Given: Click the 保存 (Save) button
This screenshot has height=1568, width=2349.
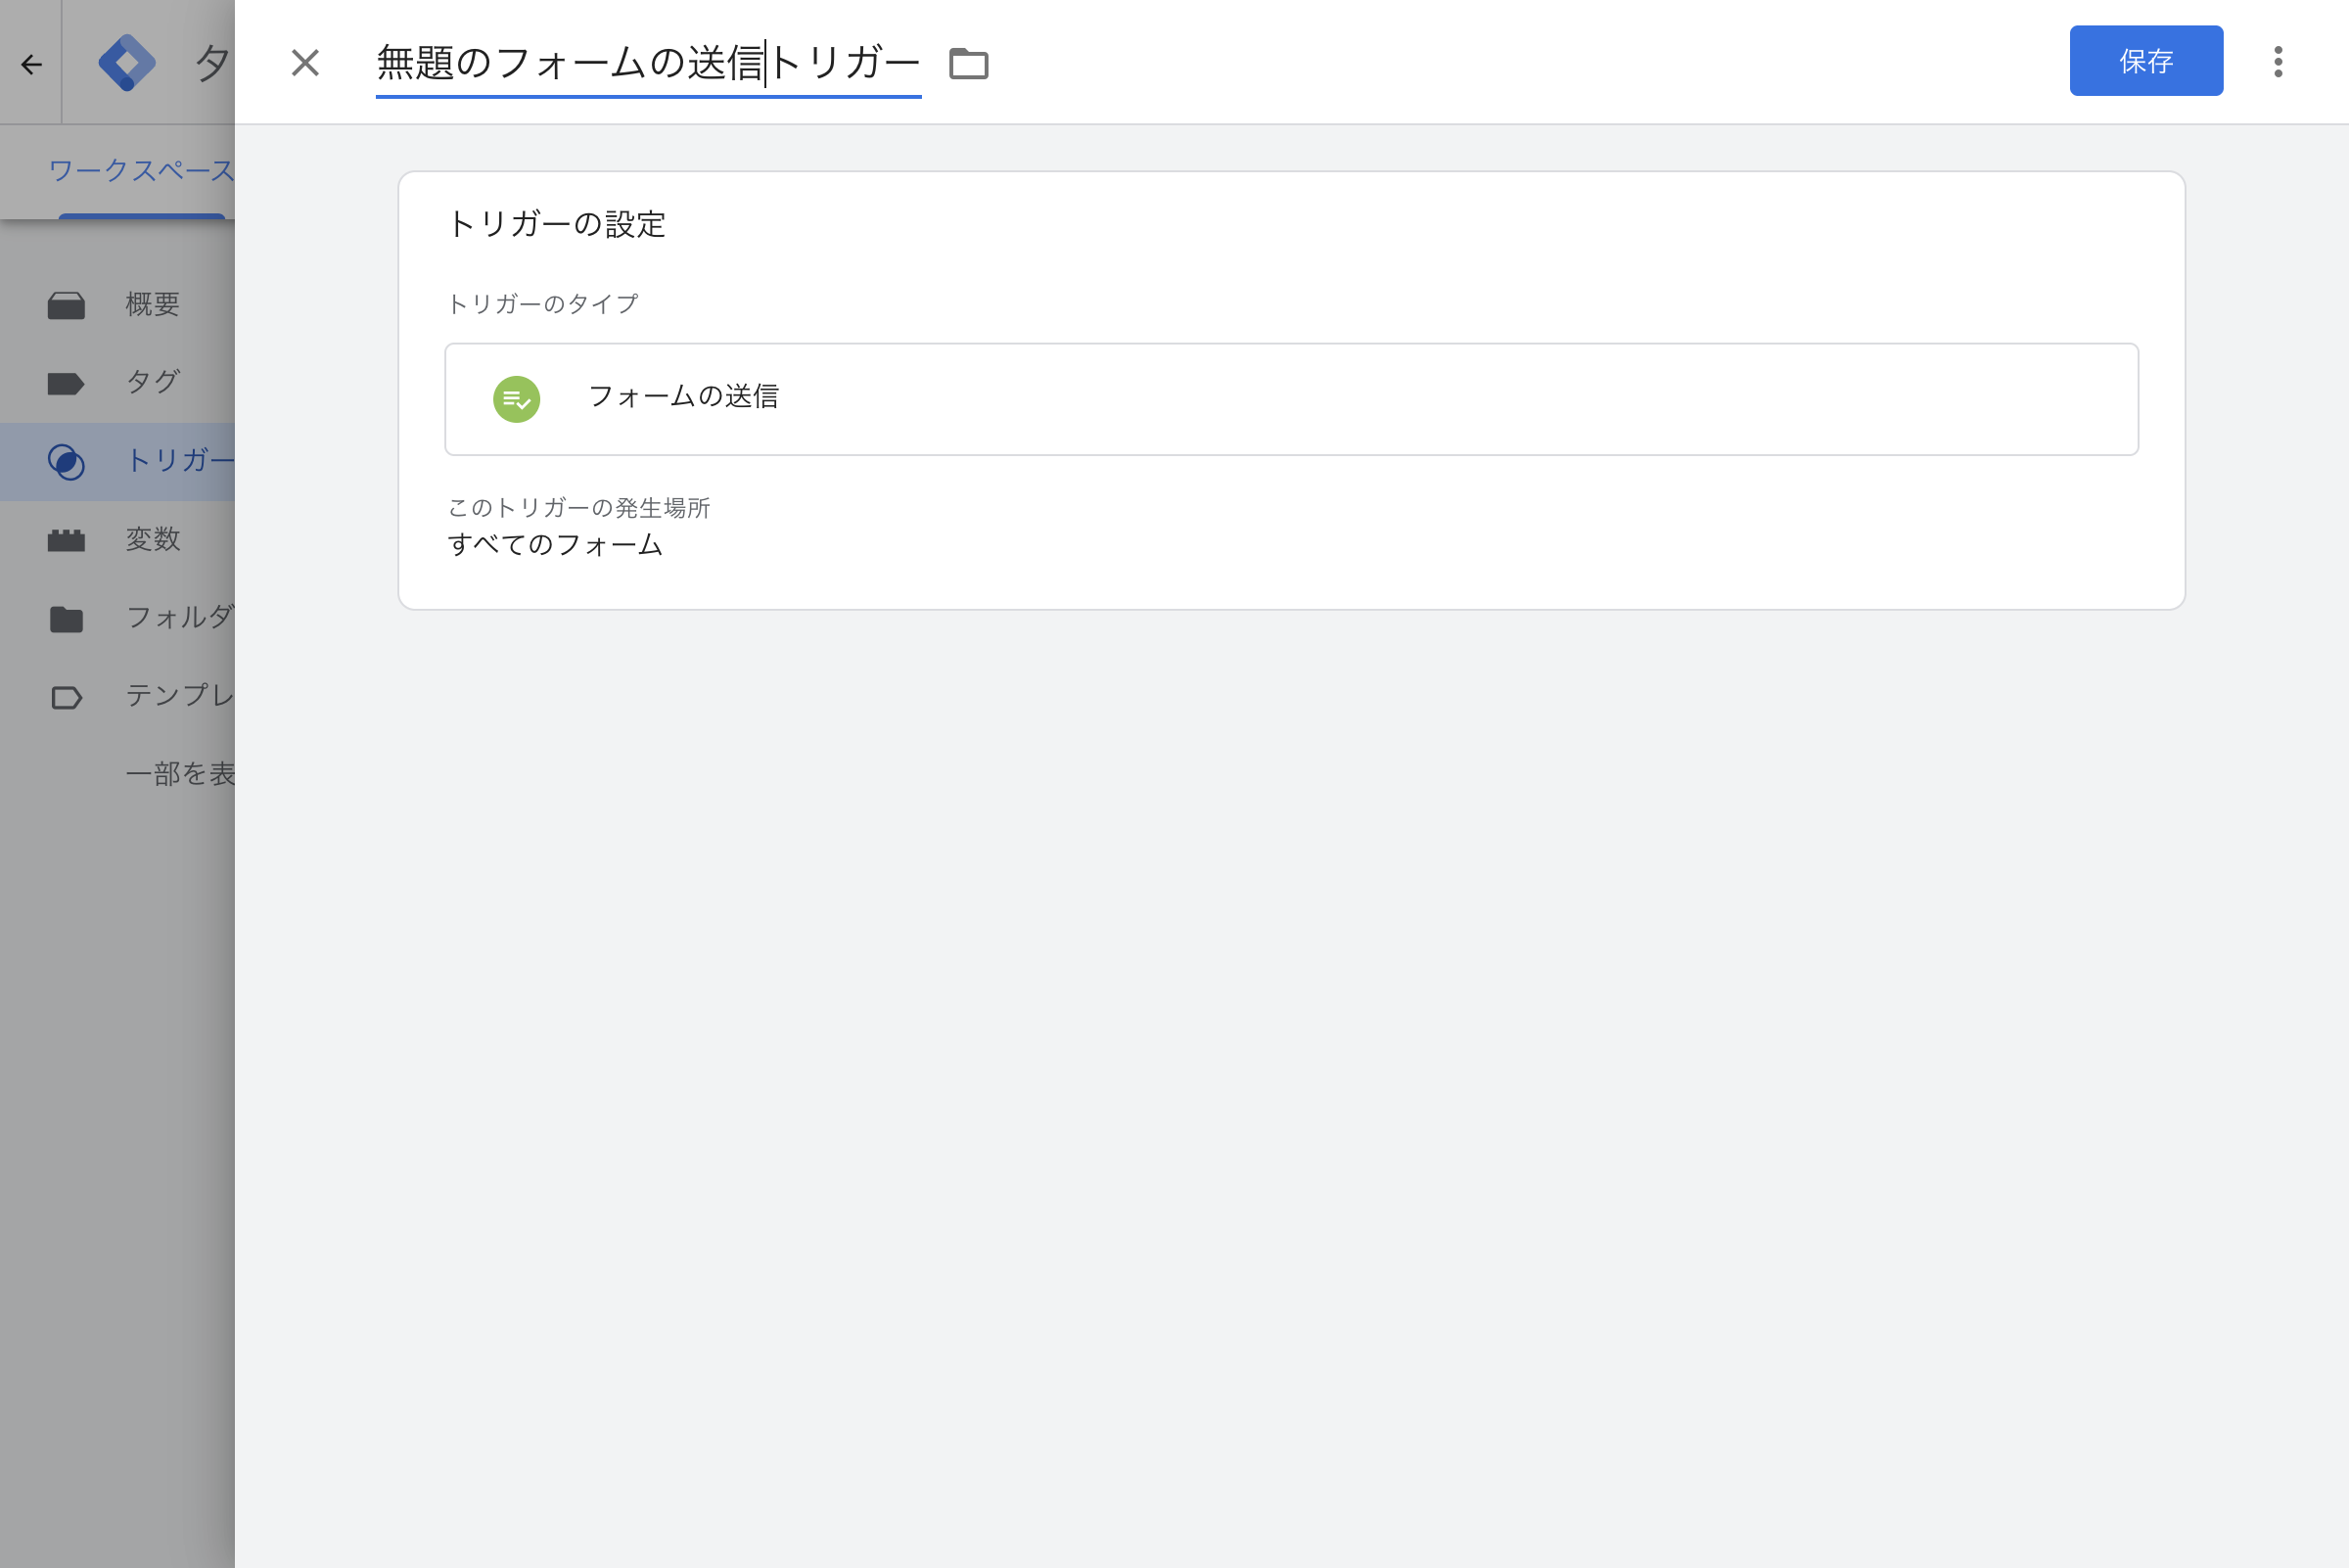Looking at the screenshot, I should (2146, 61).
